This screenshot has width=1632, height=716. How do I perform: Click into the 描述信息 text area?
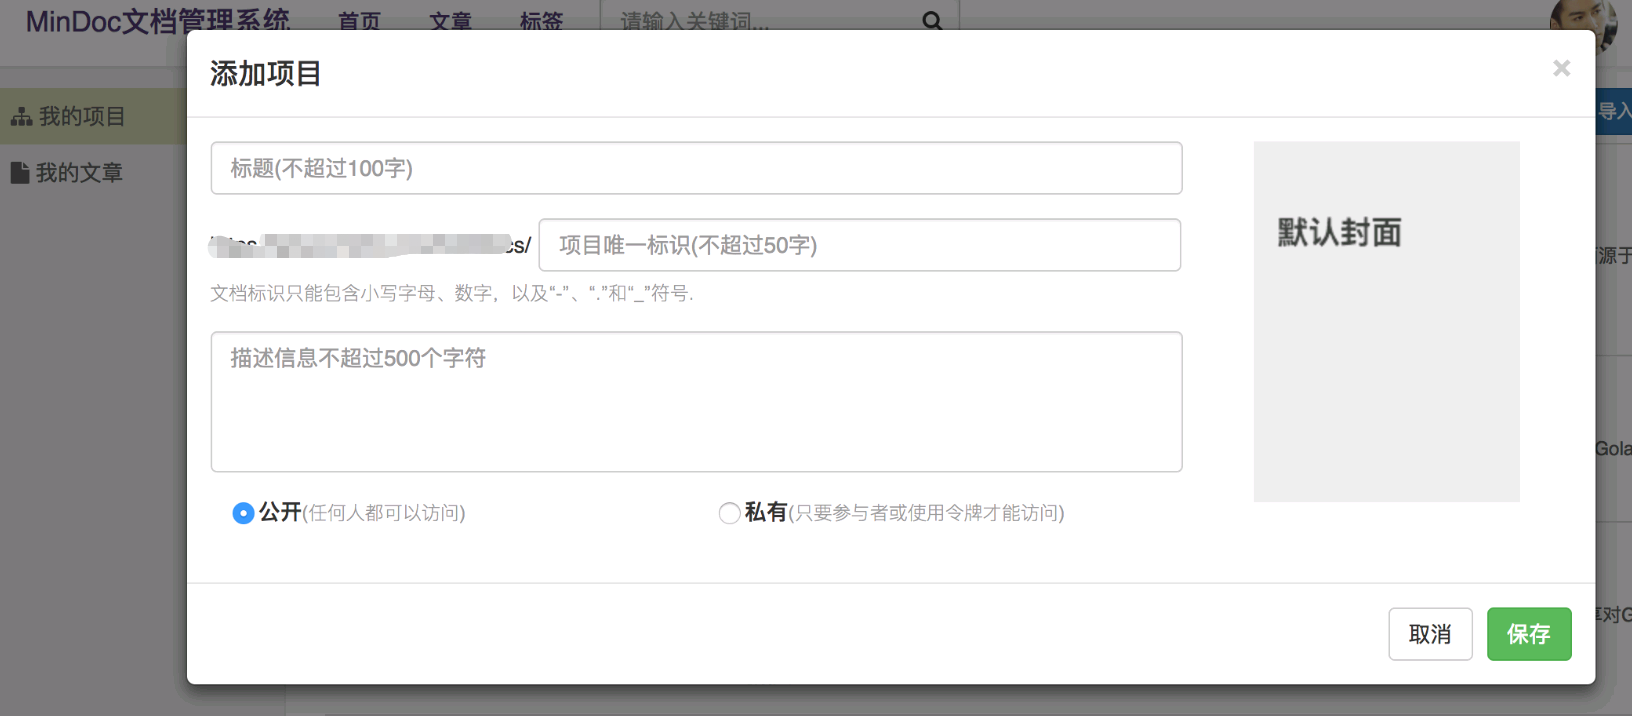[x=696, y=402]
